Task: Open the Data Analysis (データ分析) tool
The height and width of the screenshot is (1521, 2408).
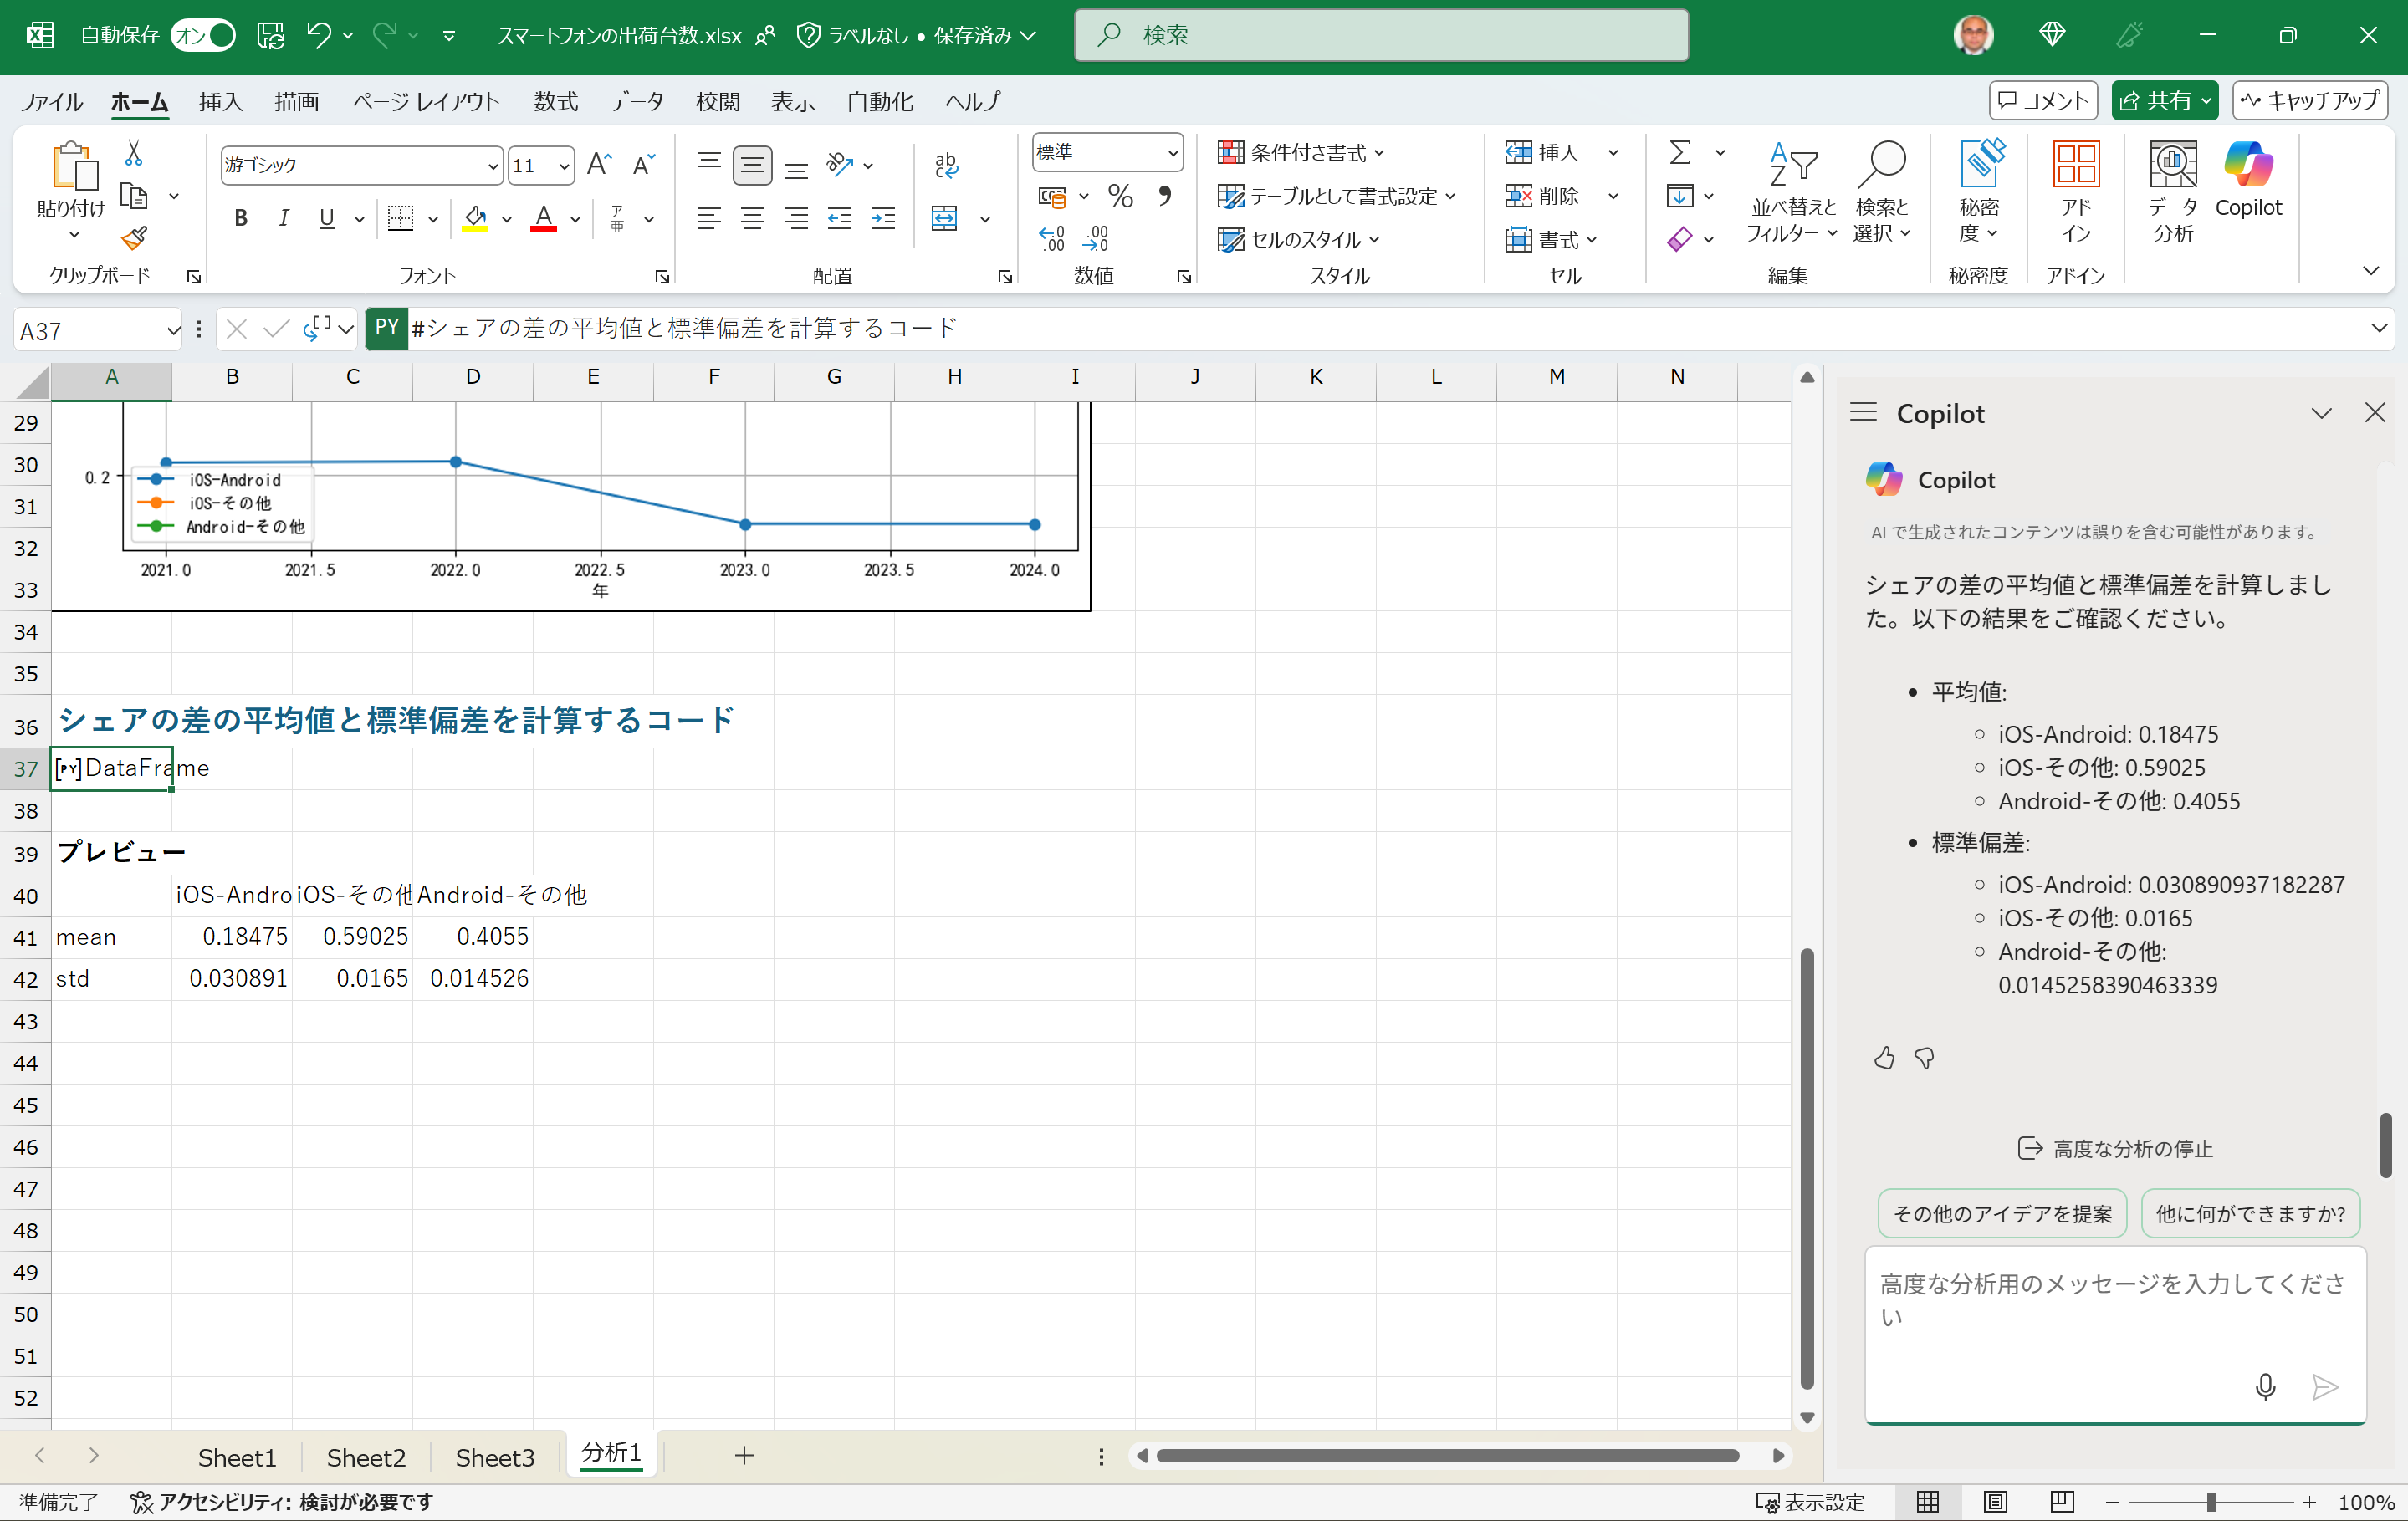Action: point(2172,190)
